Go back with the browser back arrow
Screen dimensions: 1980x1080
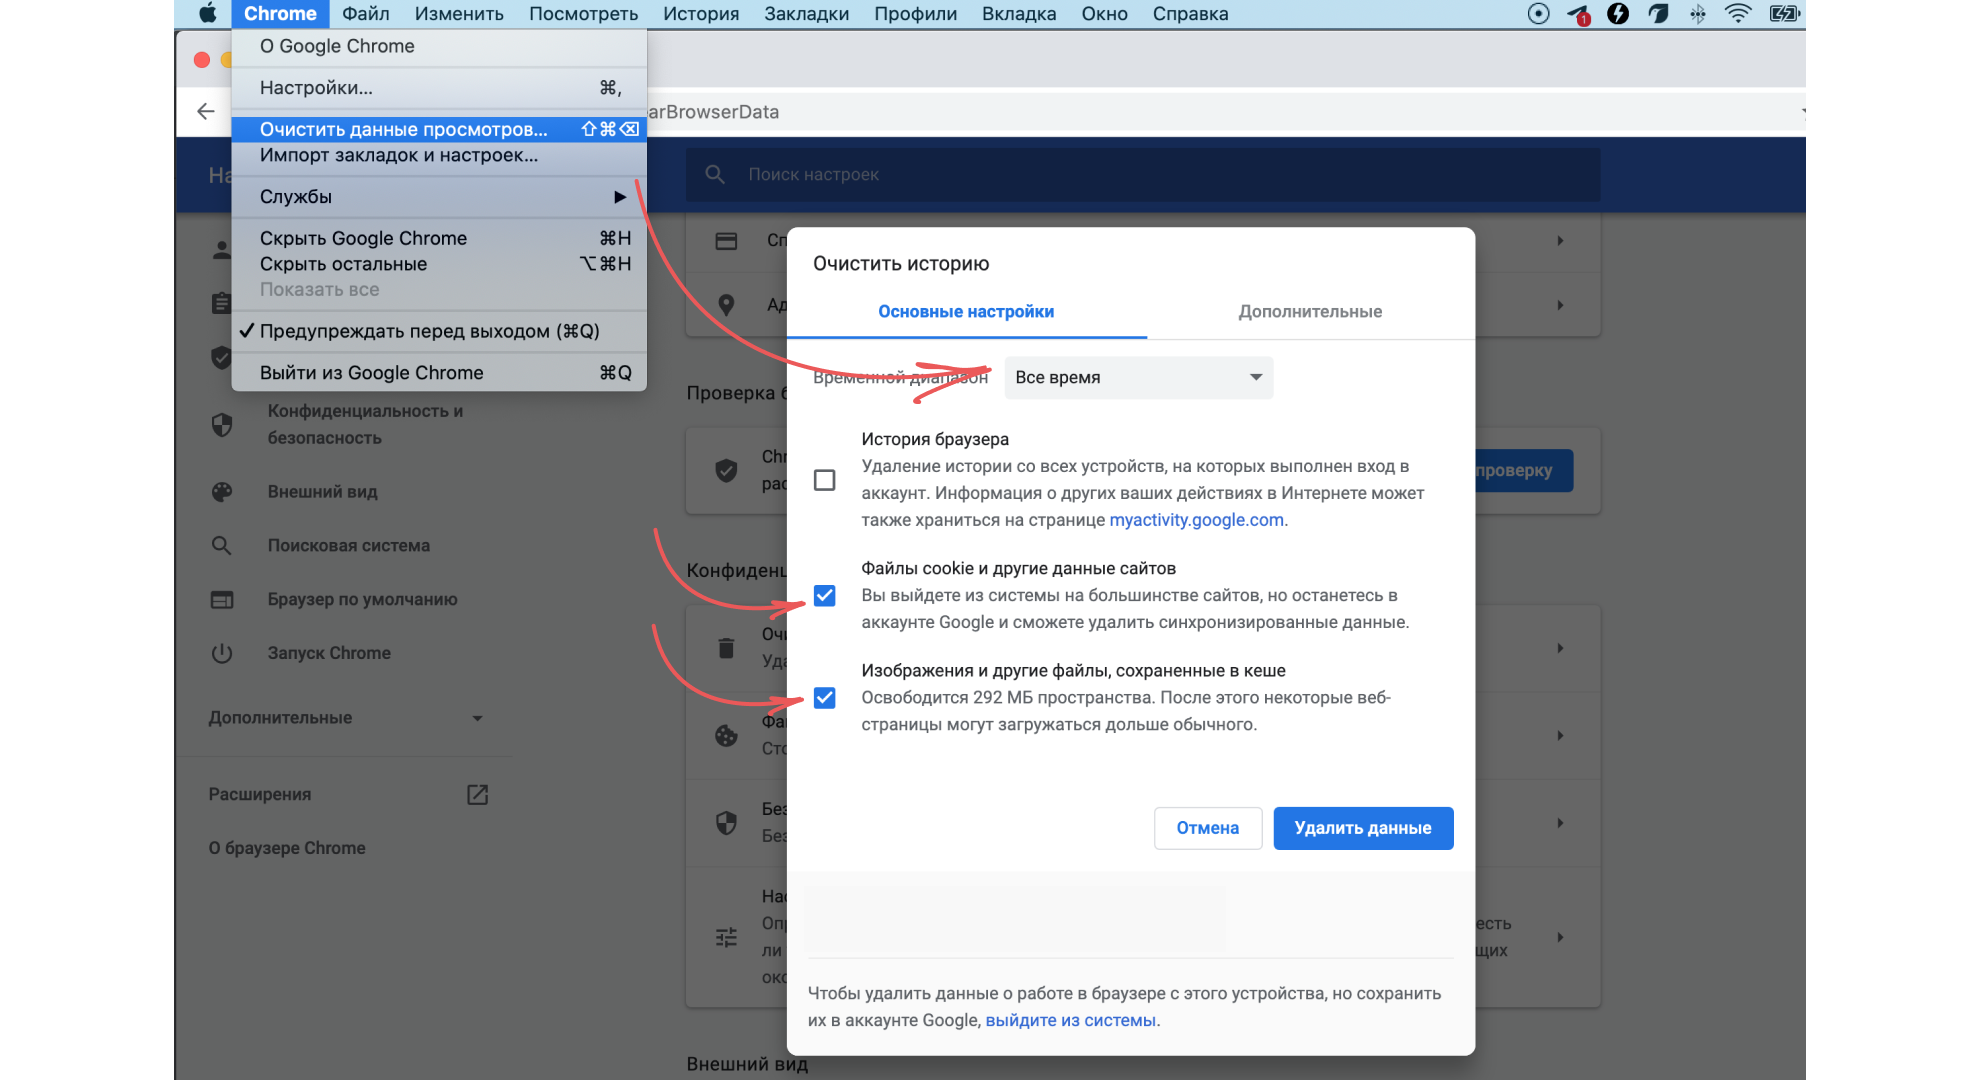click(x=206, y=111)
